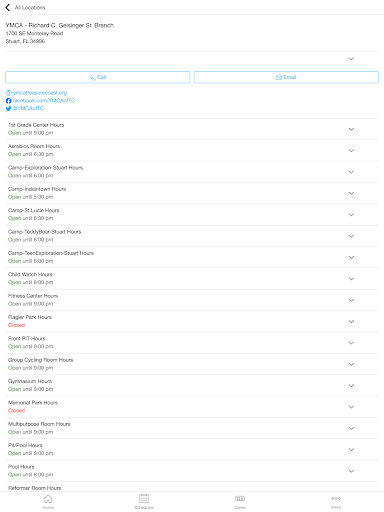Image resolution: width=384 pixels, height=512 pixels.
Task: Select the 'Closed' status under Memorial Park Hours
Action: pyautogui.click(x=17, y=410)
